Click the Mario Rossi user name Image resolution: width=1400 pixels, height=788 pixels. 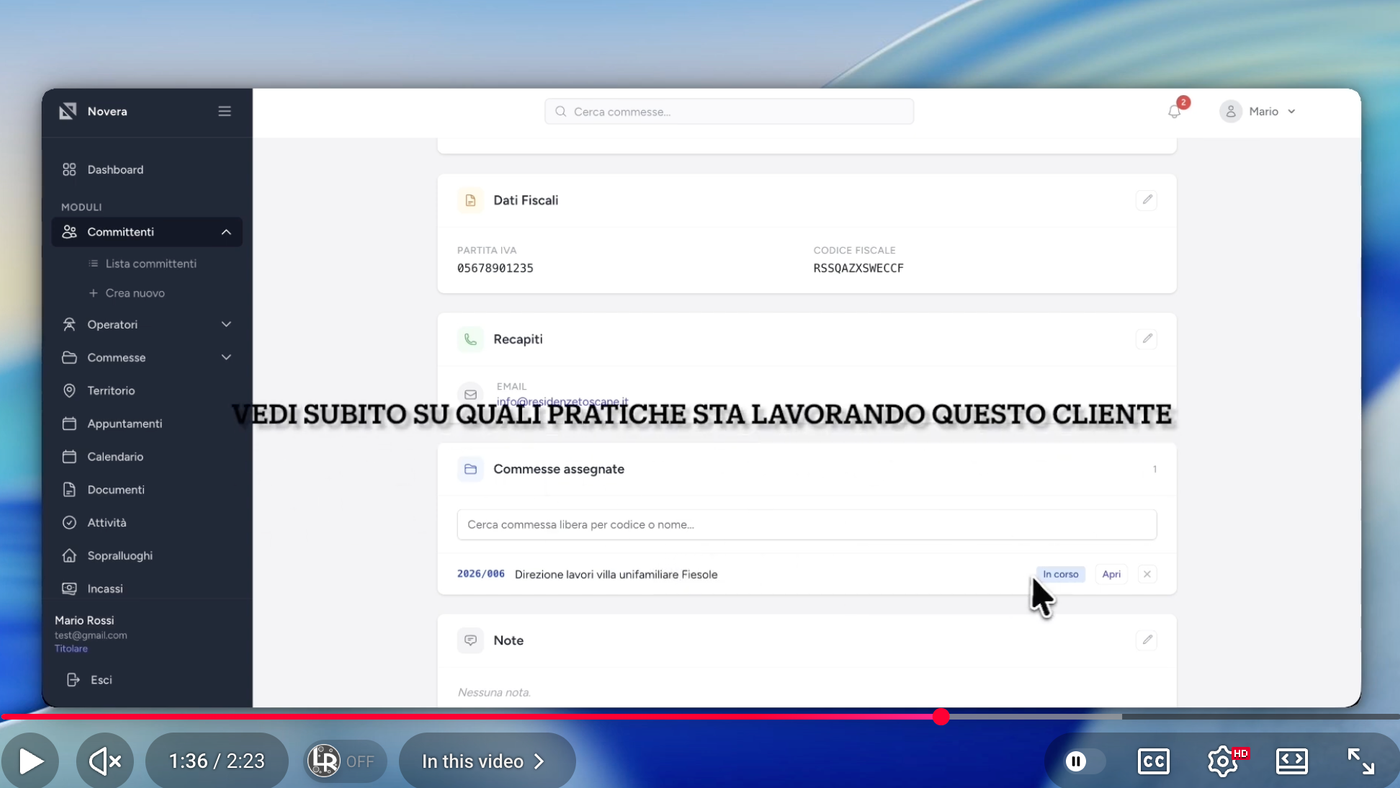tap(84, 620)
